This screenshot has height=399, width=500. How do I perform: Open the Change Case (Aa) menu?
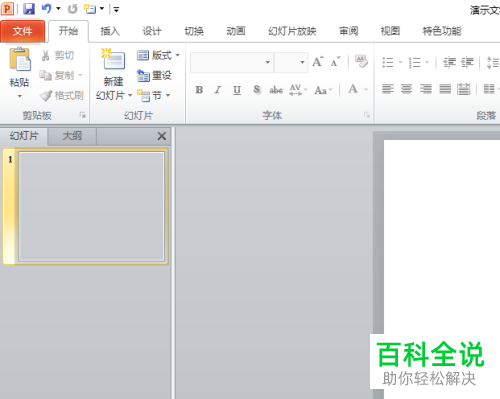point(323,90)
